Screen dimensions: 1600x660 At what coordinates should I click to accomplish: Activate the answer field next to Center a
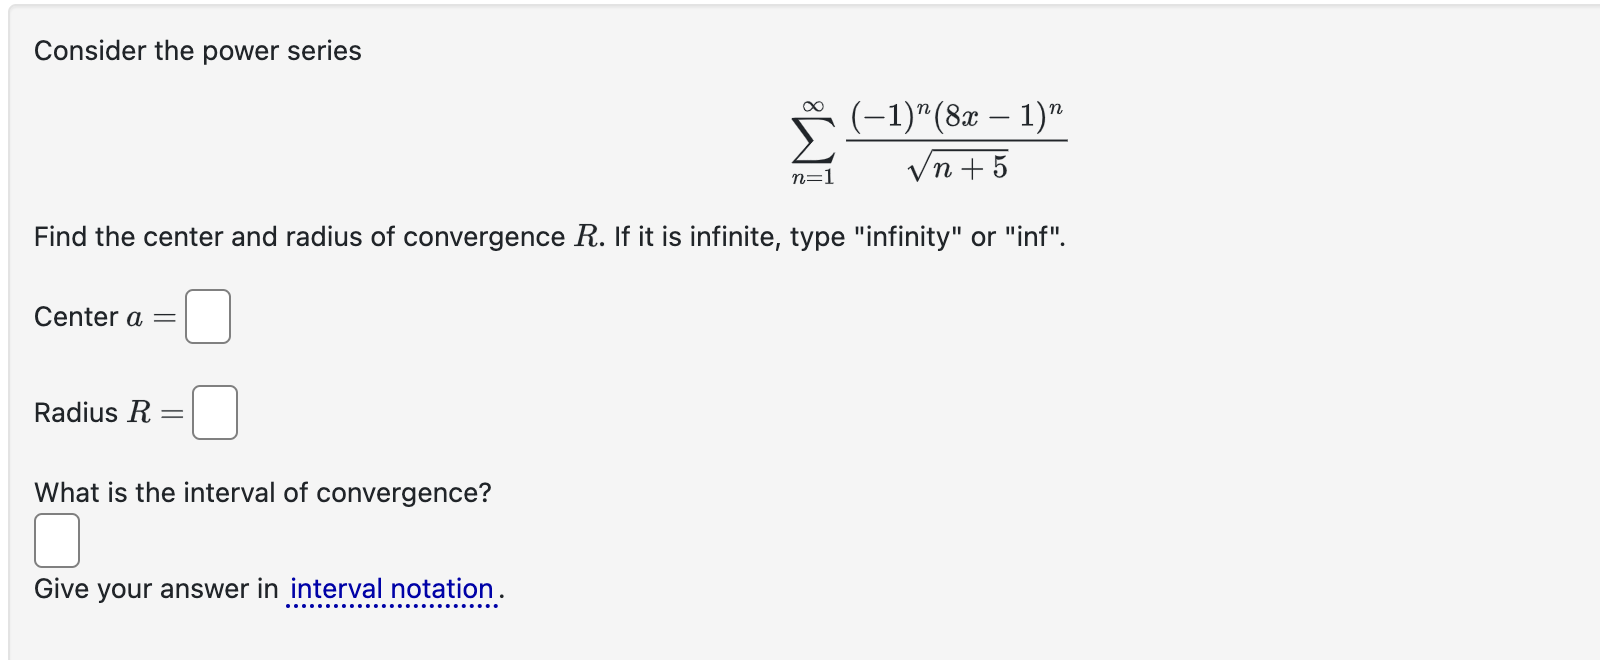(207, 315)
